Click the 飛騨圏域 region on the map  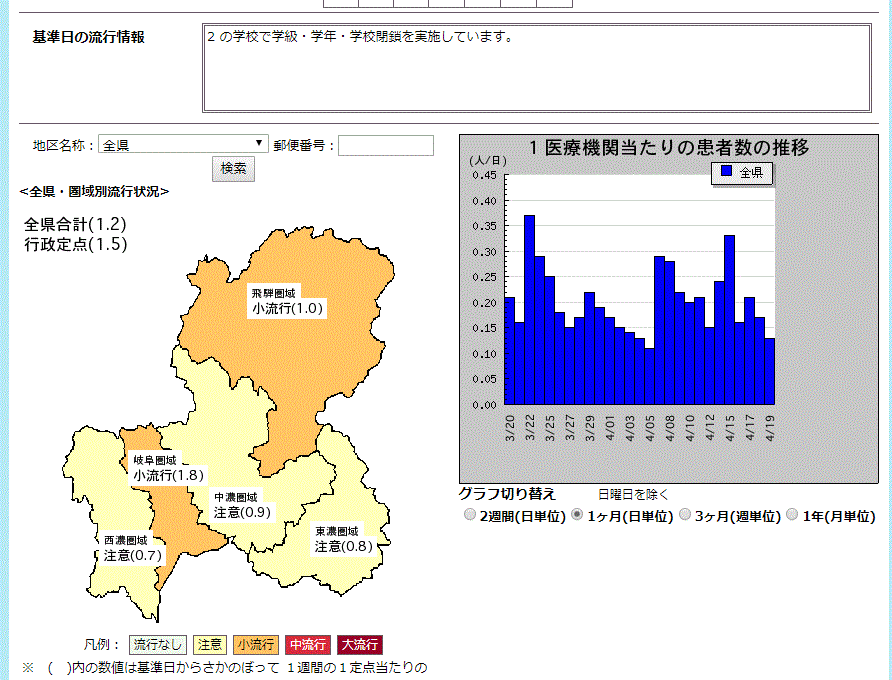tap(286, 301)
